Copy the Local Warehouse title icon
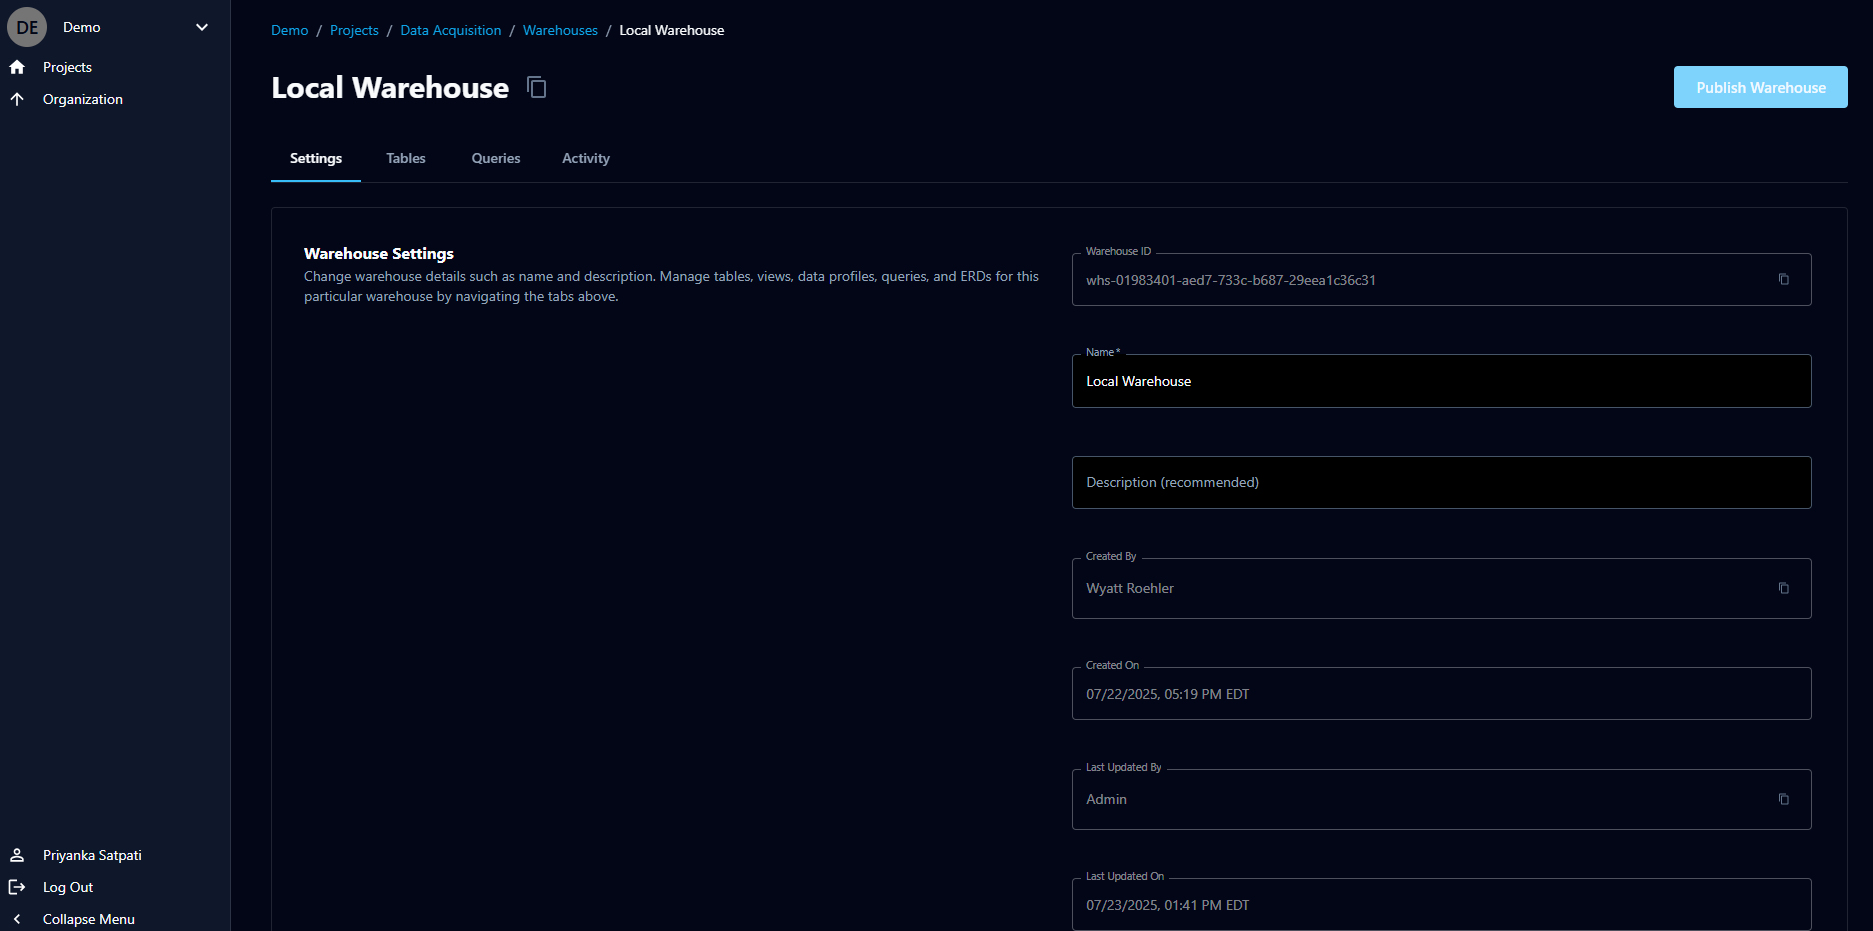This screenshot has height=931, width=1873. coord(537,88)
